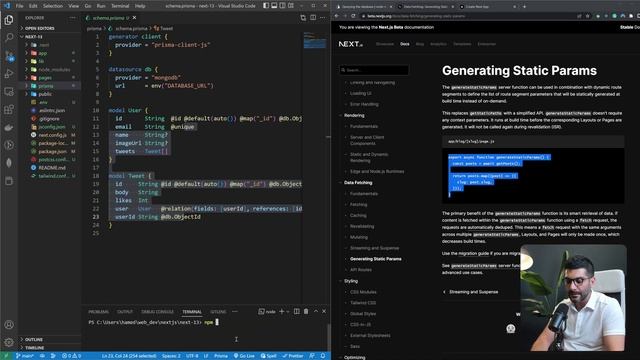Open the View menu
The height and width of the screenshot is (360, 640).
[x=74, y=6]
